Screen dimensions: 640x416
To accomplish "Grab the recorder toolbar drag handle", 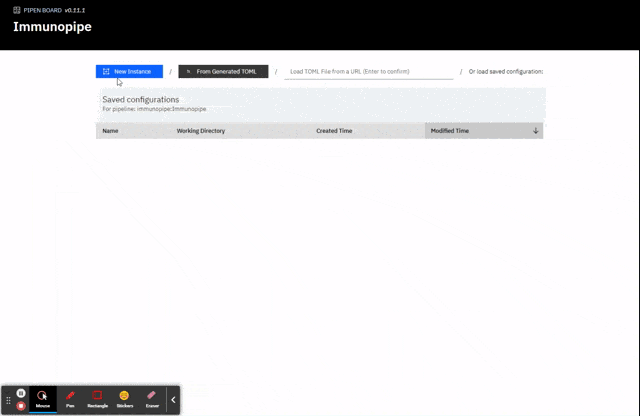I will click(x=8, y=400).
